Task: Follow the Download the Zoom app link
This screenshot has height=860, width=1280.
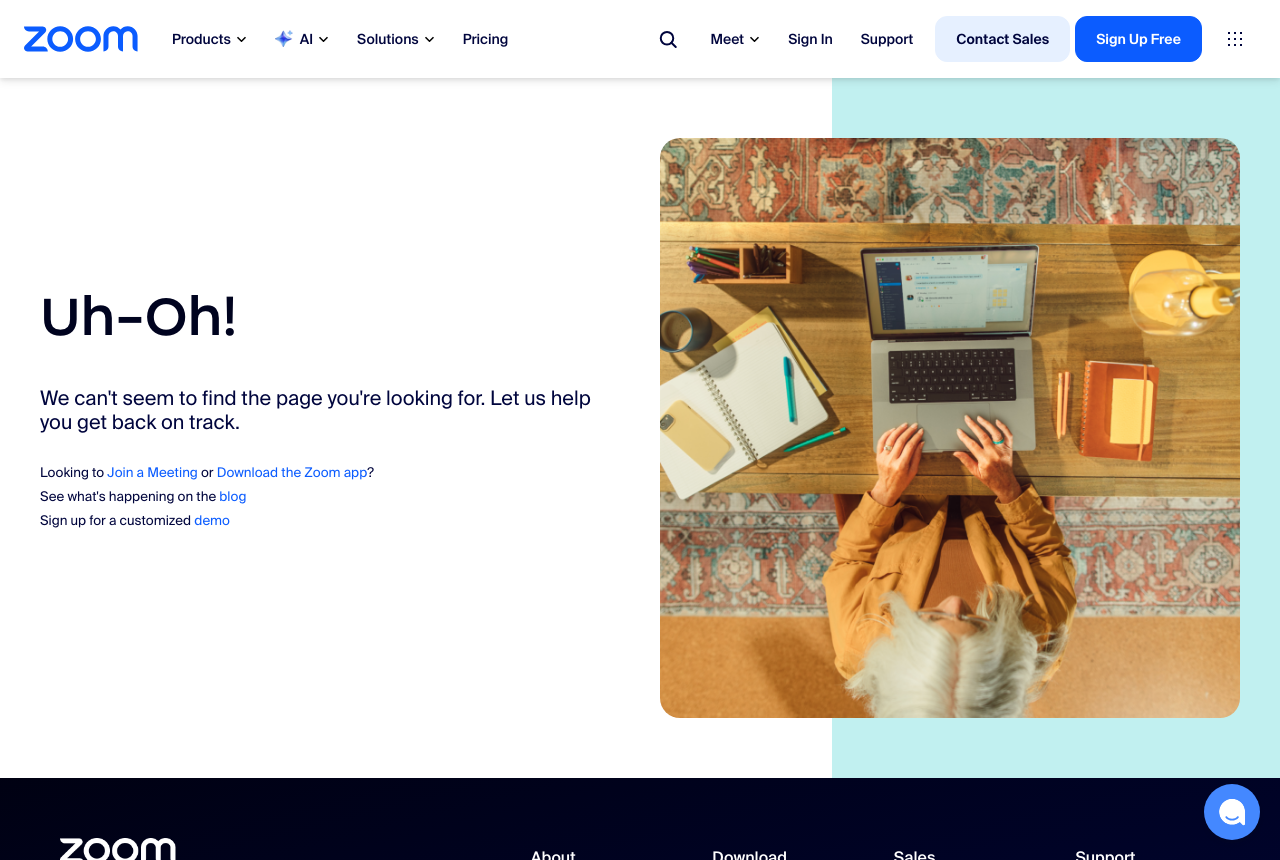Action: [x=292, y=472]
